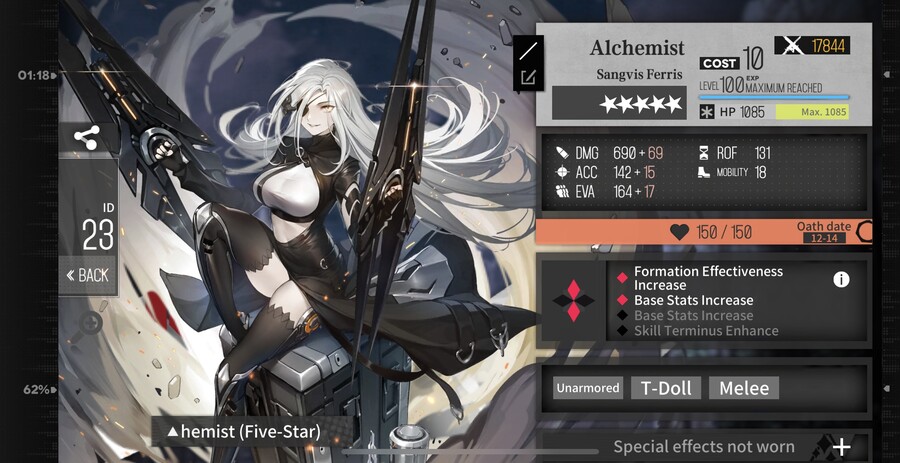Tap the share icon on left sidebar
This screenshot has width=900, height=463.
coord(87,138)
